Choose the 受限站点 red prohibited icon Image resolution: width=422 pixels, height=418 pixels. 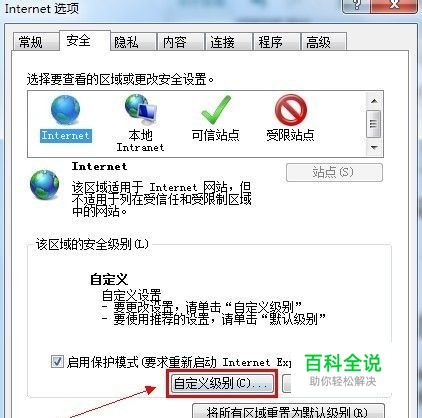tap(290, 109)
